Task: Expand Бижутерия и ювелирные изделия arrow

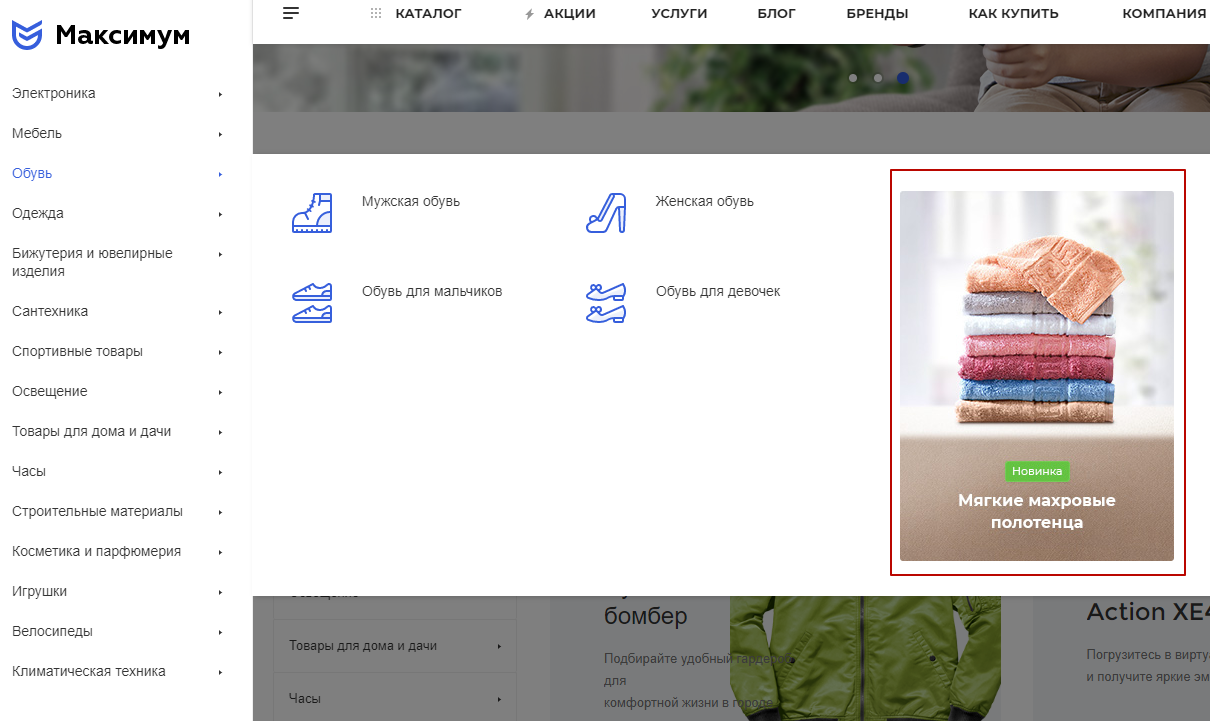Action: [x=220, y=254]
